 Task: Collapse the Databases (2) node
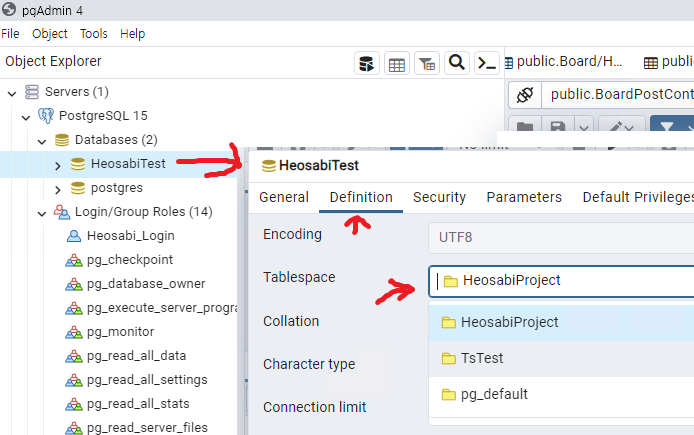pos(42,142)
